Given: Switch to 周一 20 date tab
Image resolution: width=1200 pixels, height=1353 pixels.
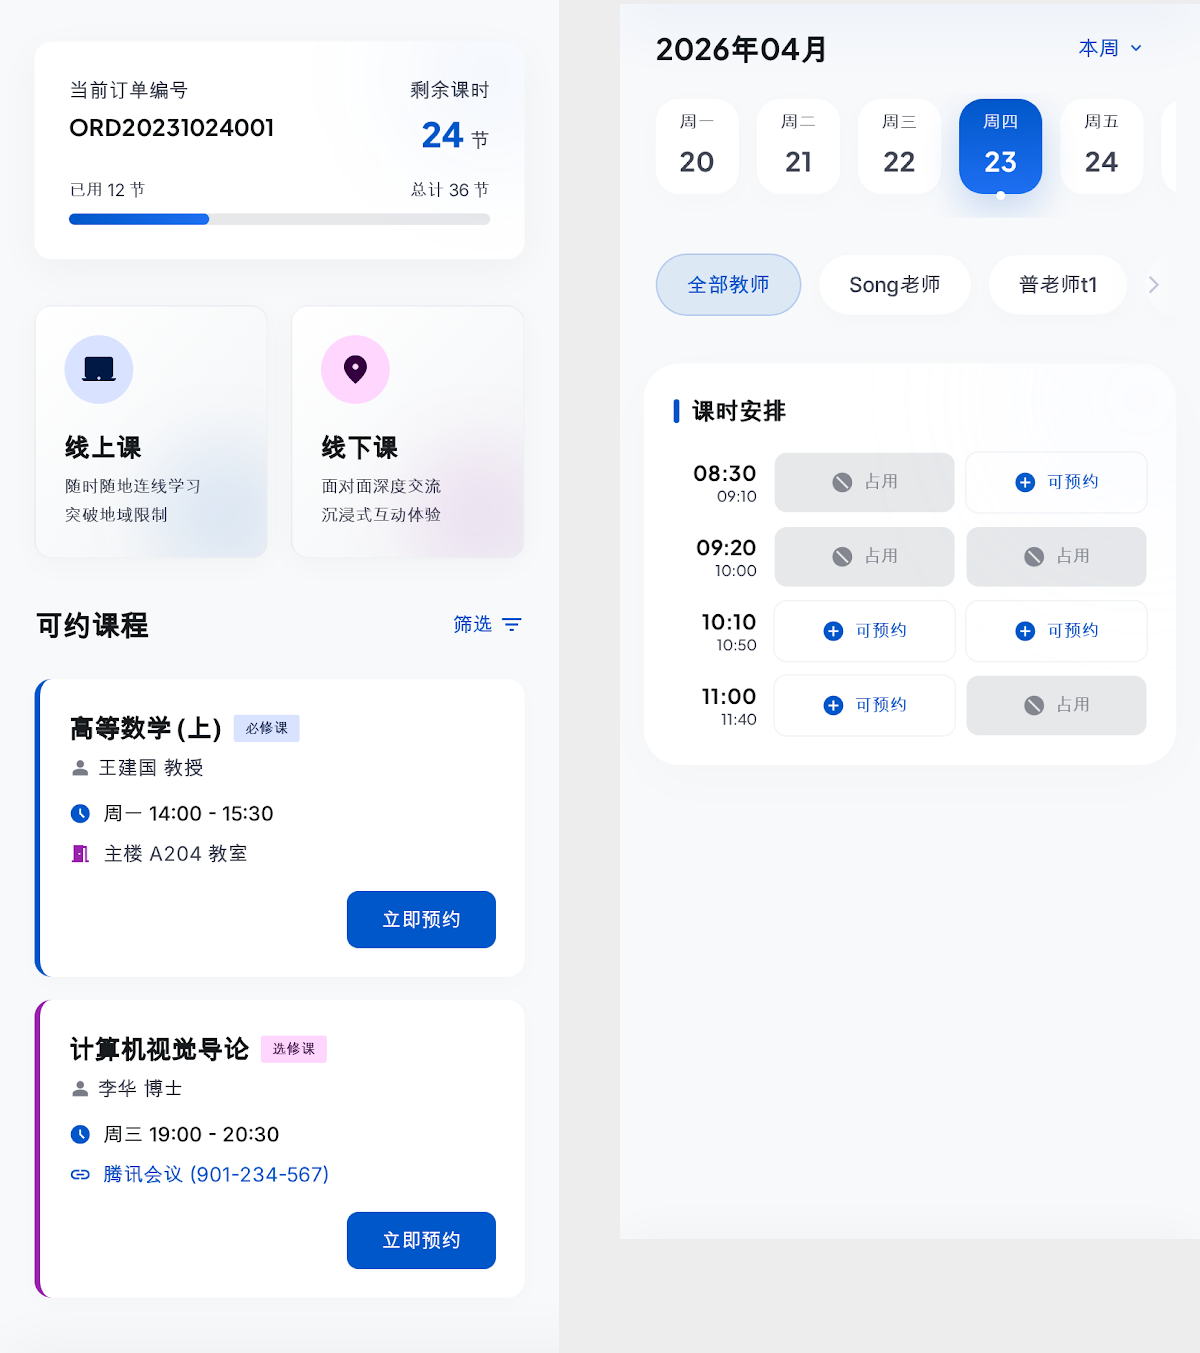Looking at the screenshot, I should (697, 146).
